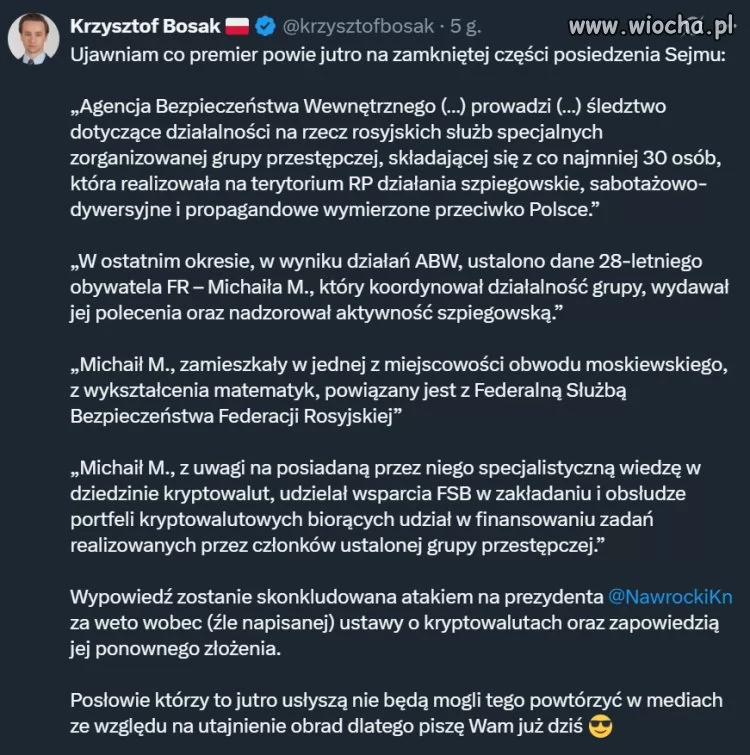Click the closing paragraph starting "Posłowie którzy"
Image resolution: width=750 pixels, height=755 pixels.
[x=395, y=712]
